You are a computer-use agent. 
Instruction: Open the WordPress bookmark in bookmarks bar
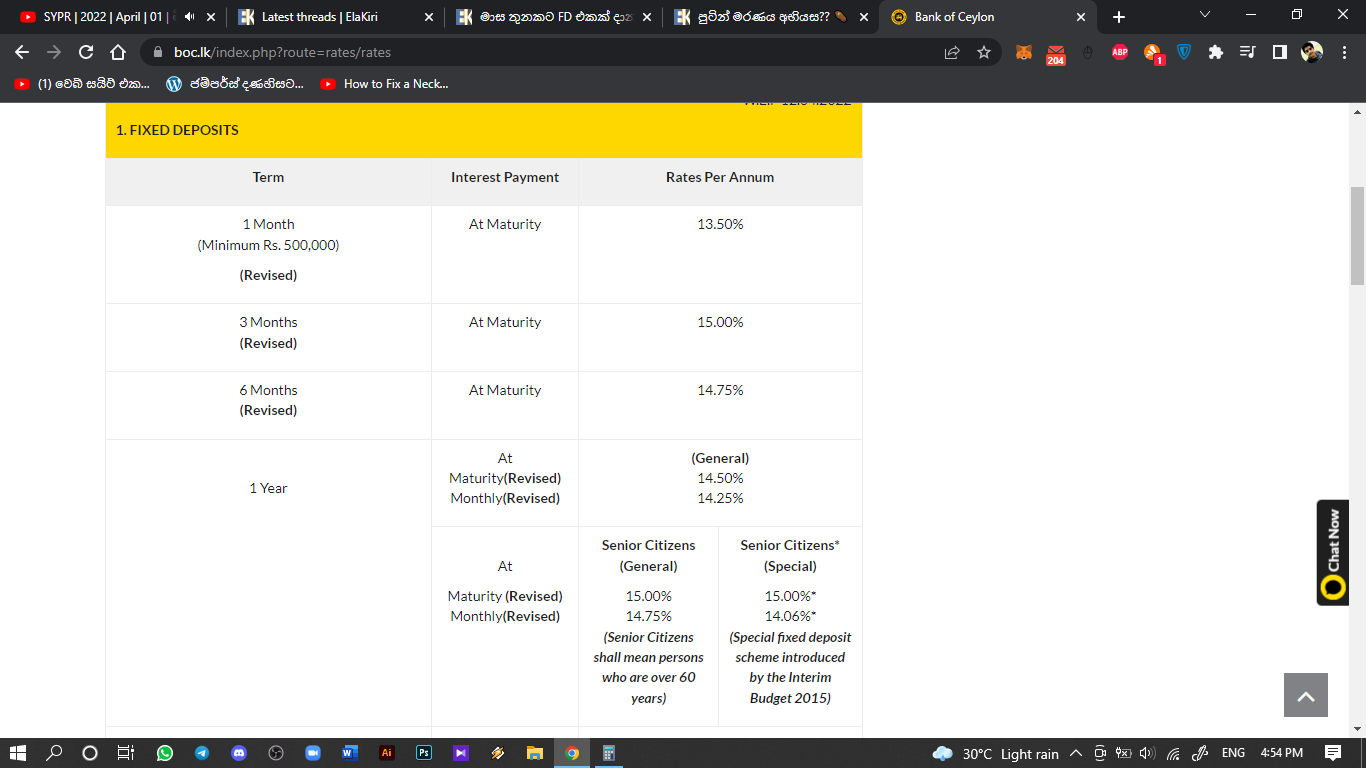(x=235, y=84)
